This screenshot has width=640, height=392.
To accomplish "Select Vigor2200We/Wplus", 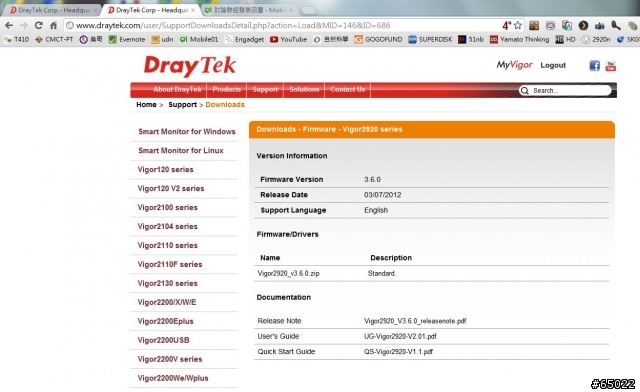I will point(173,378).
